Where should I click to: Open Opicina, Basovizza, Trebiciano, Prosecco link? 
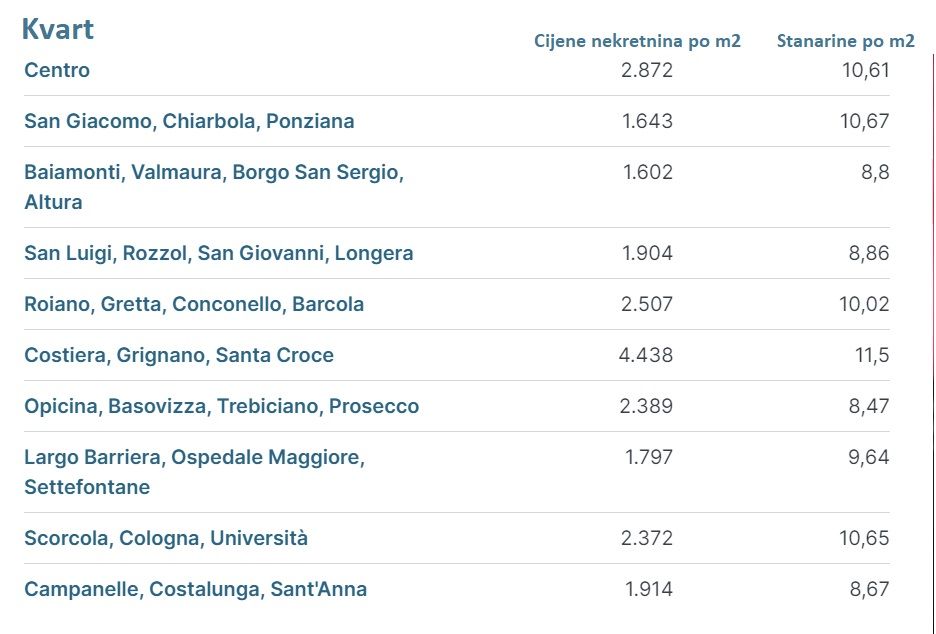point(221,406)
